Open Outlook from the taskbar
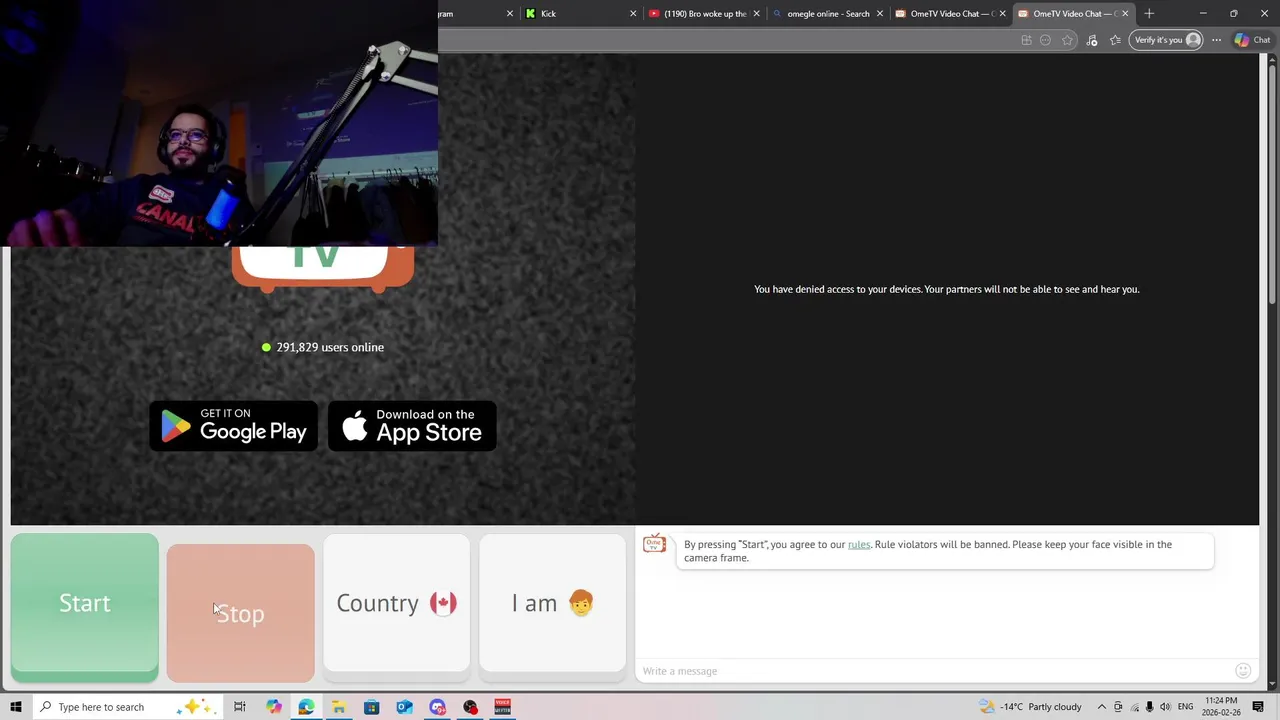The image size is (1280, 720). pos(405,707)
